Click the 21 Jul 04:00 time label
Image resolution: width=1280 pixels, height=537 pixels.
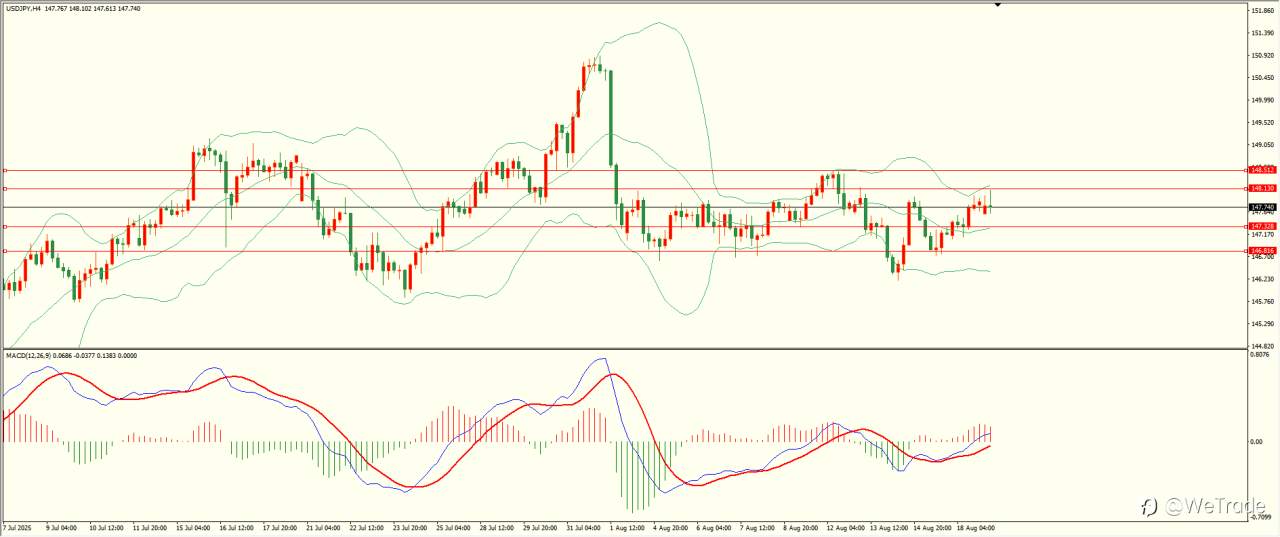point(324,527)
